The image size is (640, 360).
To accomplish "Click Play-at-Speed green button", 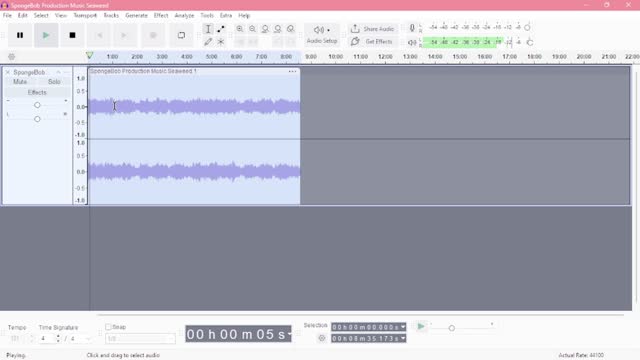I will click(x=420, y=327).
